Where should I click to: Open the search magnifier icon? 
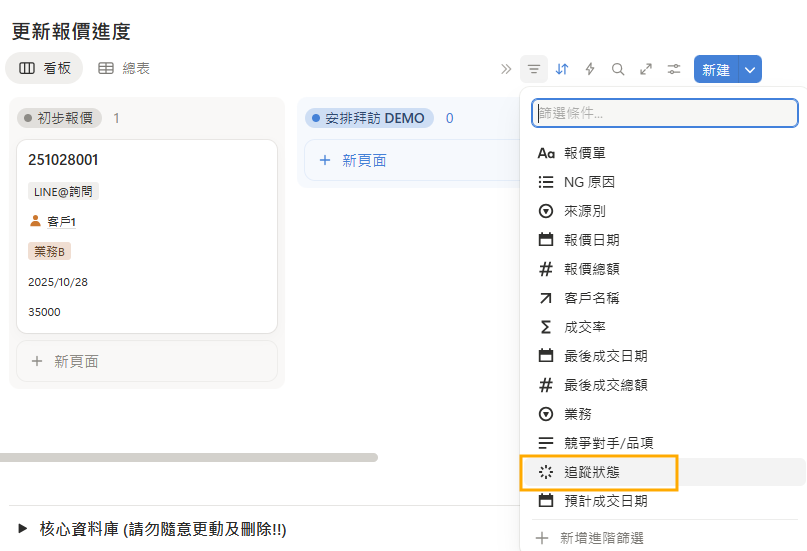click(x=618, y=69)
